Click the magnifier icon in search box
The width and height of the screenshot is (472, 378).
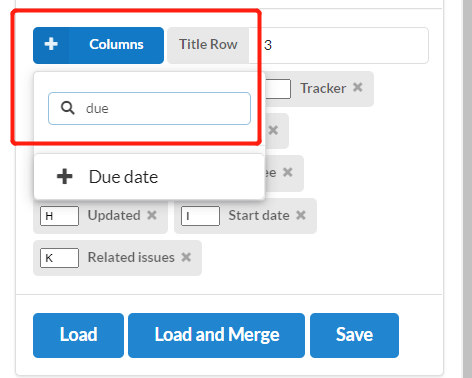click(x=68, y=108)
